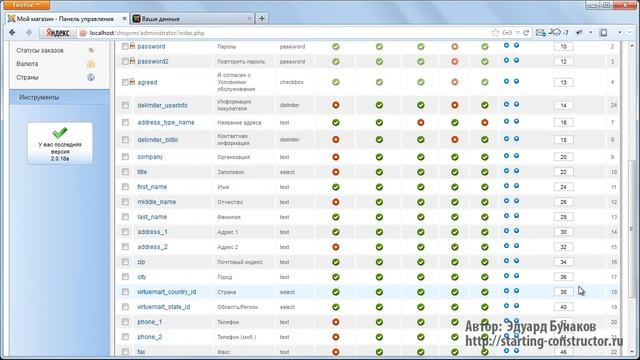
Task: Click the browser Back arrow
Action: (x=12, y=33)
